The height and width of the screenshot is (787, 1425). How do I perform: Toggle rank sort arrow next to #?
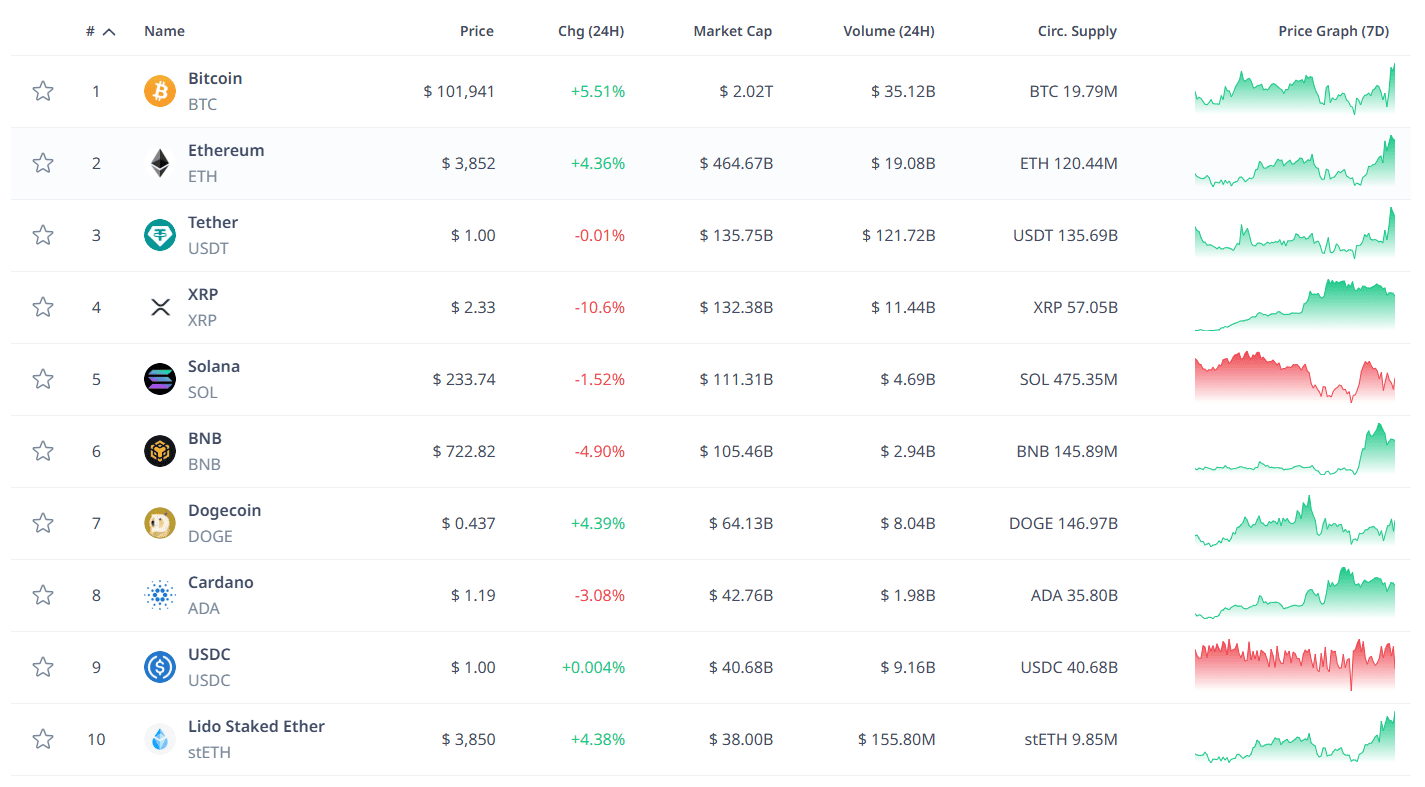109,31
